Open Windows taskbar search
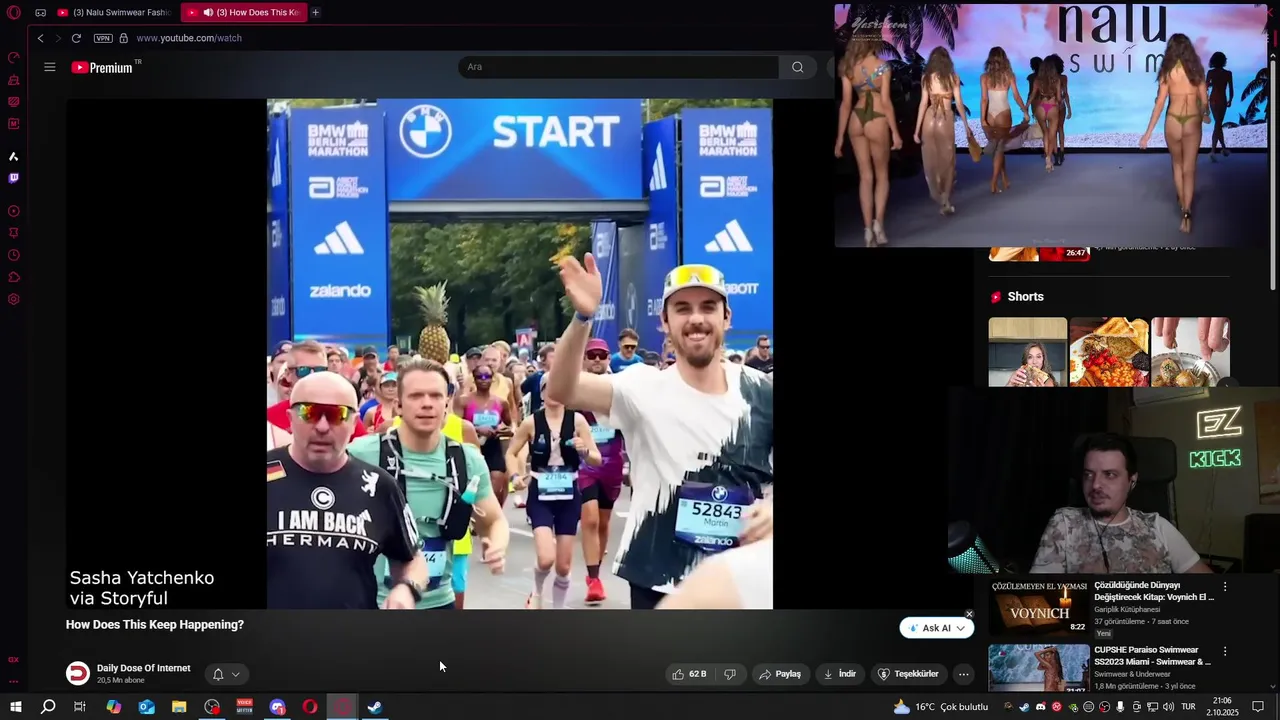1280x720 pixels. [48, 707]
